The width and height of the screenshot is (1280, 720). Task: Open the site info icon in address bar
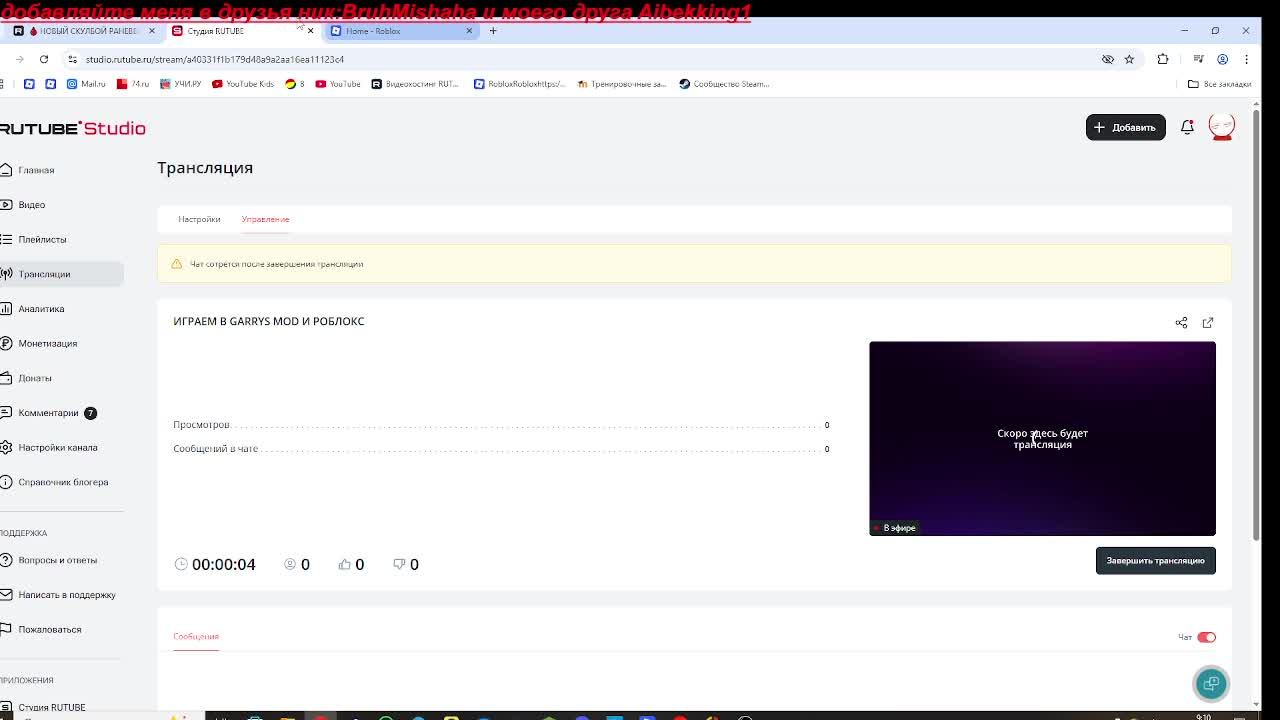click(72, 59)
